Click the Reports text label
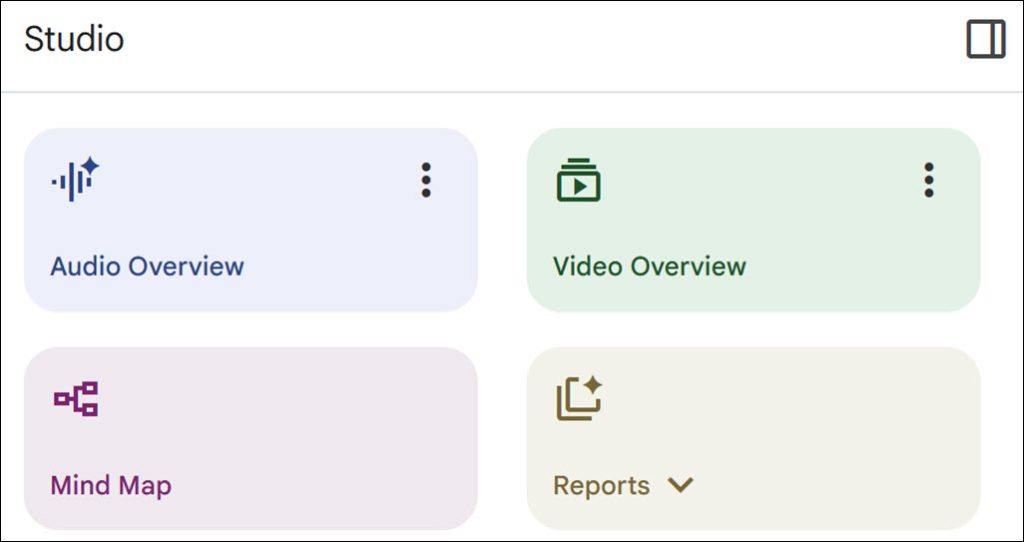Screen dimensions: 1024x542 (601, 486)
